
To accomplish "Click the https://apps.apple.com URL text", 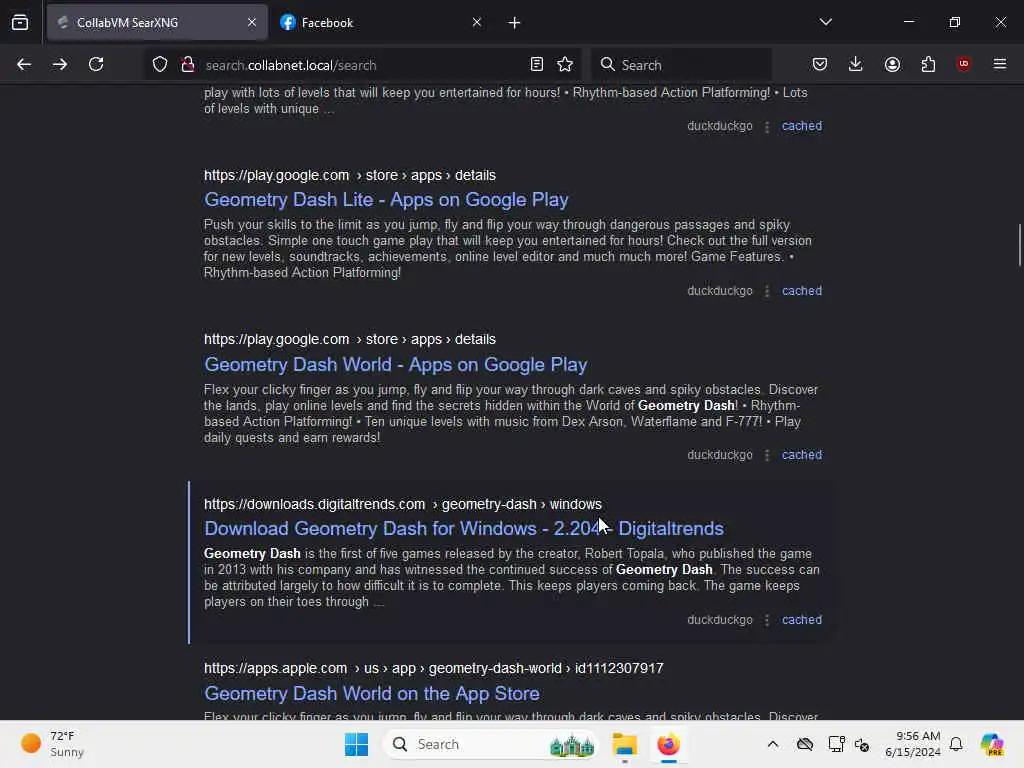I will [x=275, y=669].
